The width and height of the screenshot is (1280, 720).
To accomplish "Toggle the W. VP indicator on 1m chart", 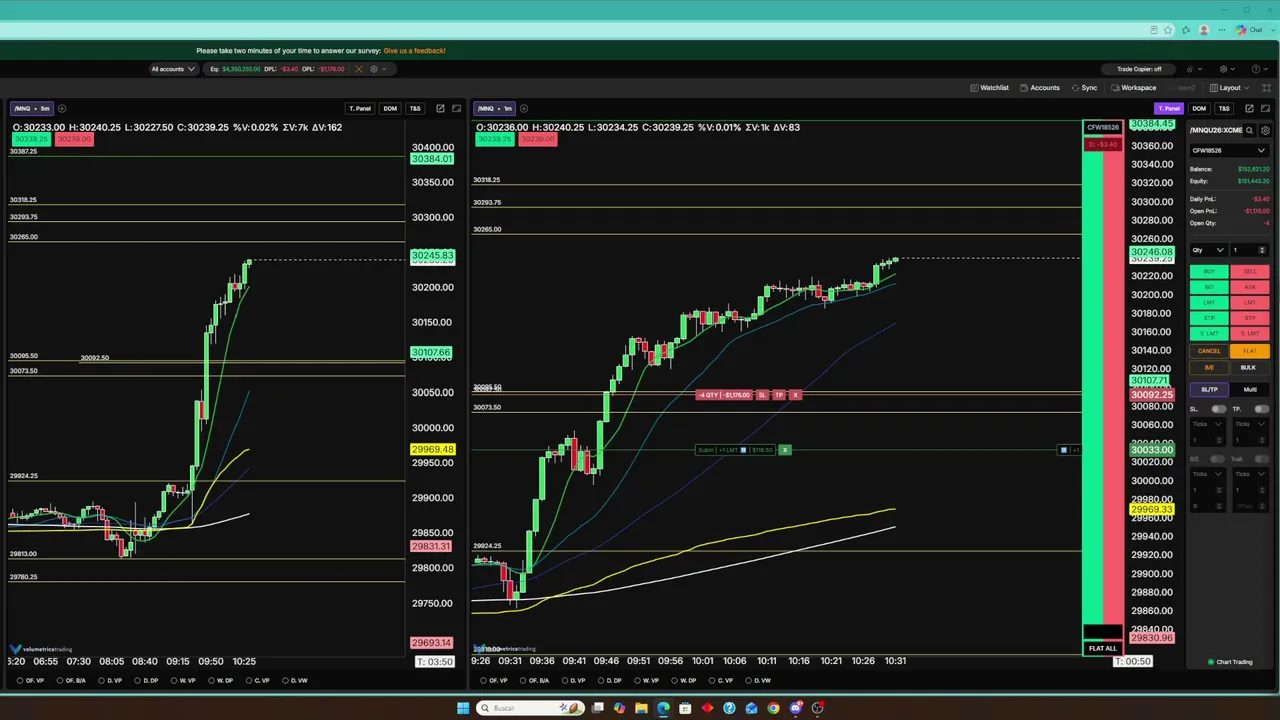I will pos(645,681).
